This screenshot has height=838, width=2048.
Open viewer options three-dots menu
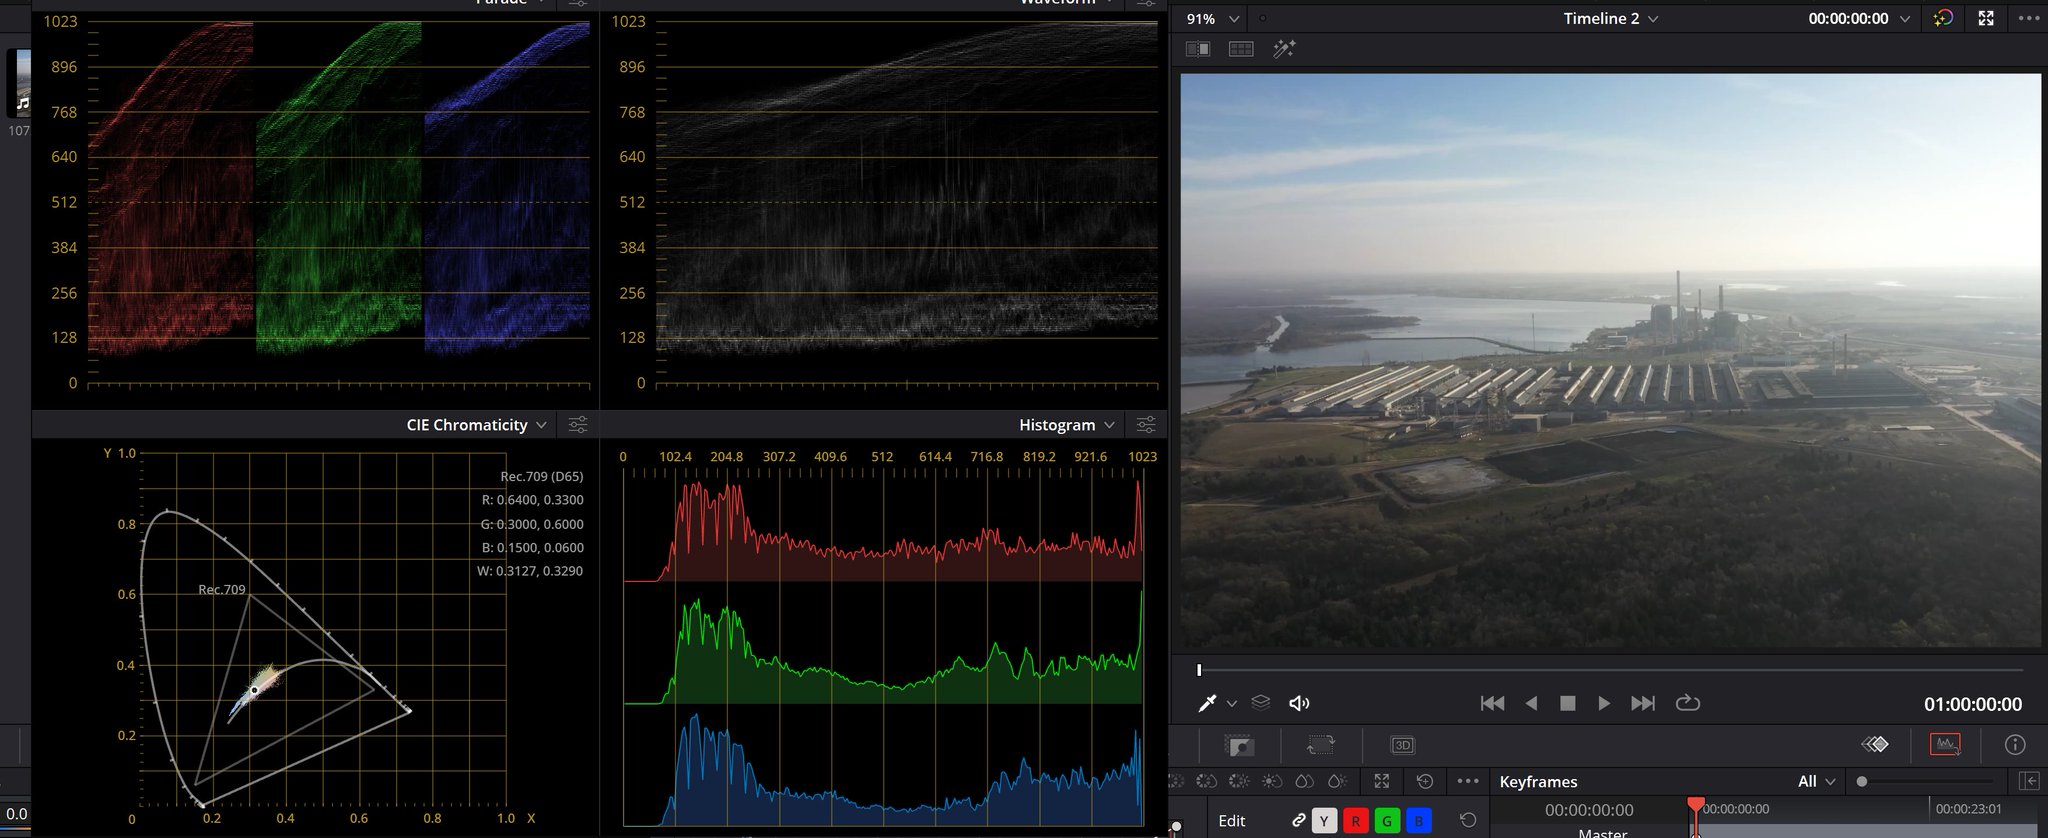(2029, 18)
